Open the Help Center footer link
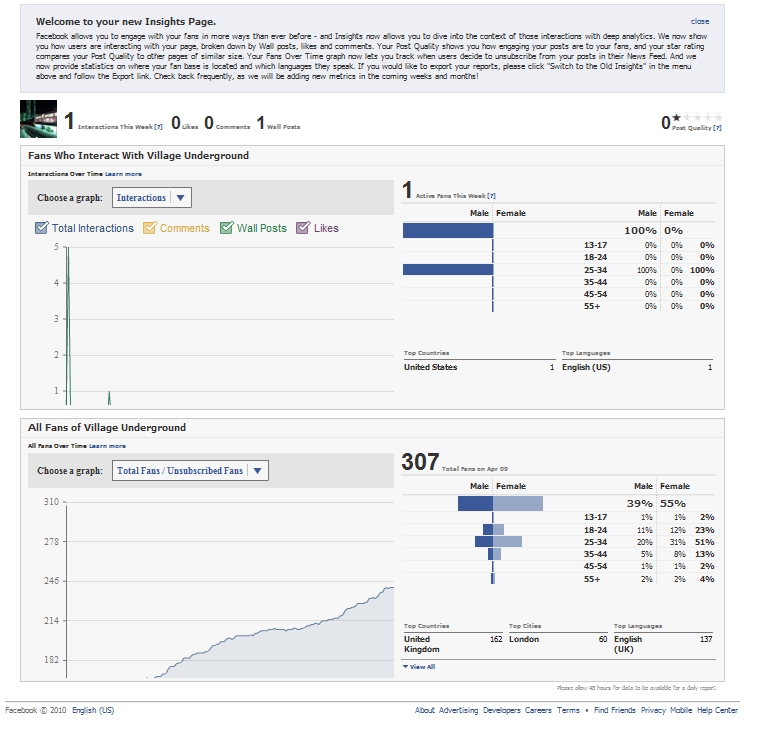 (717, 710)
